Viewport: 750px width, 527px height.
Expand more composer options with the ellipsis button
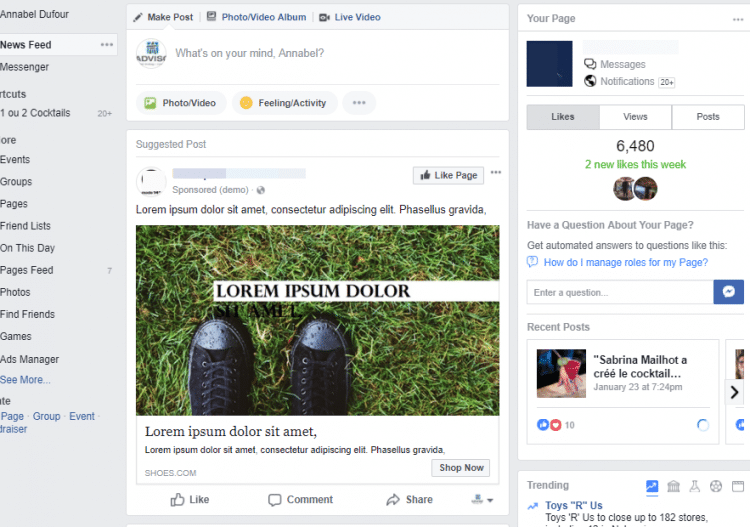(x=359, y=103)
